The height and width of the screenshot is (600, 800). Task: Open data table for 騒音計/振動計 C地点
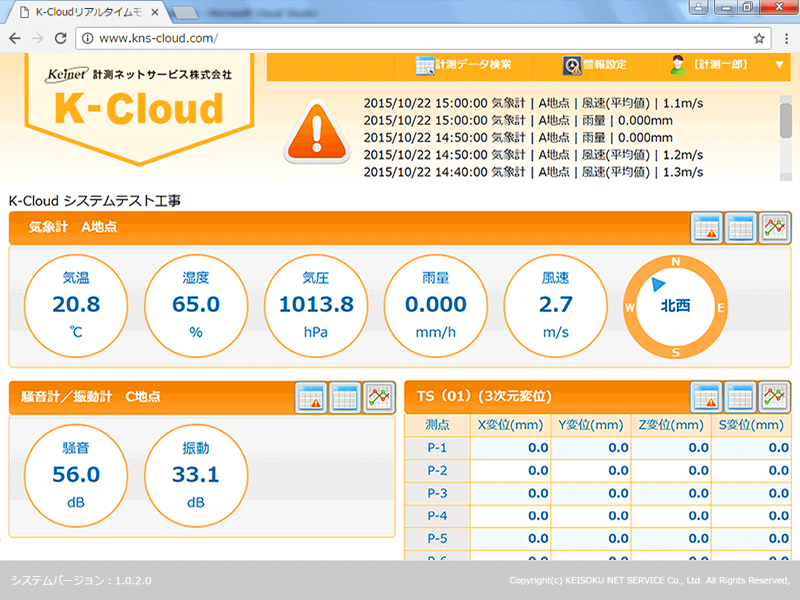[x=345, y=397]
